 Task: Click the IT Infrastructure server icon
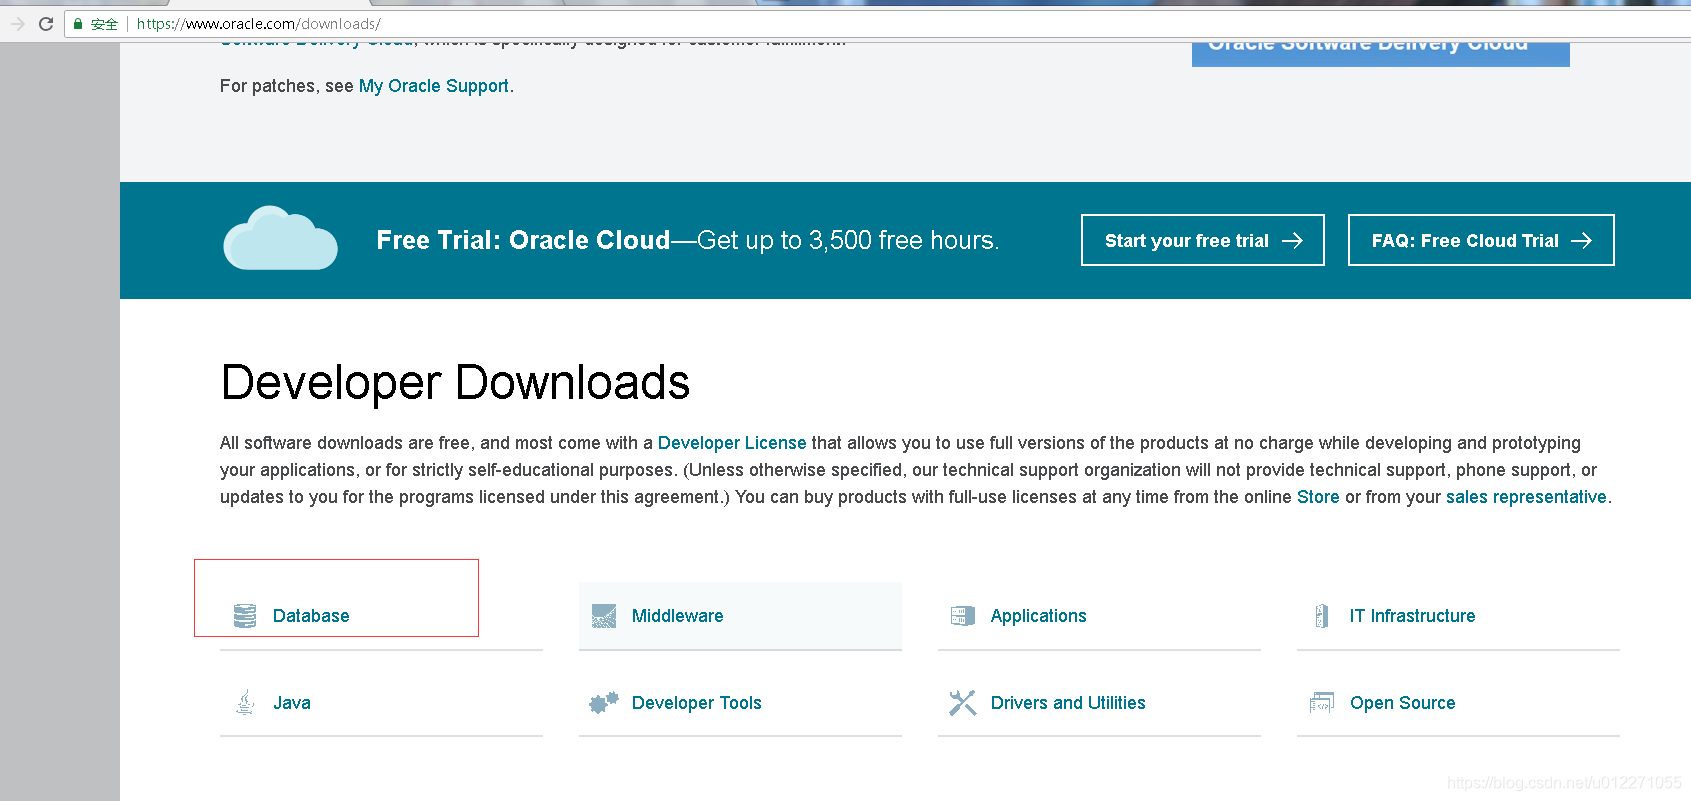tap(1322, 616)
